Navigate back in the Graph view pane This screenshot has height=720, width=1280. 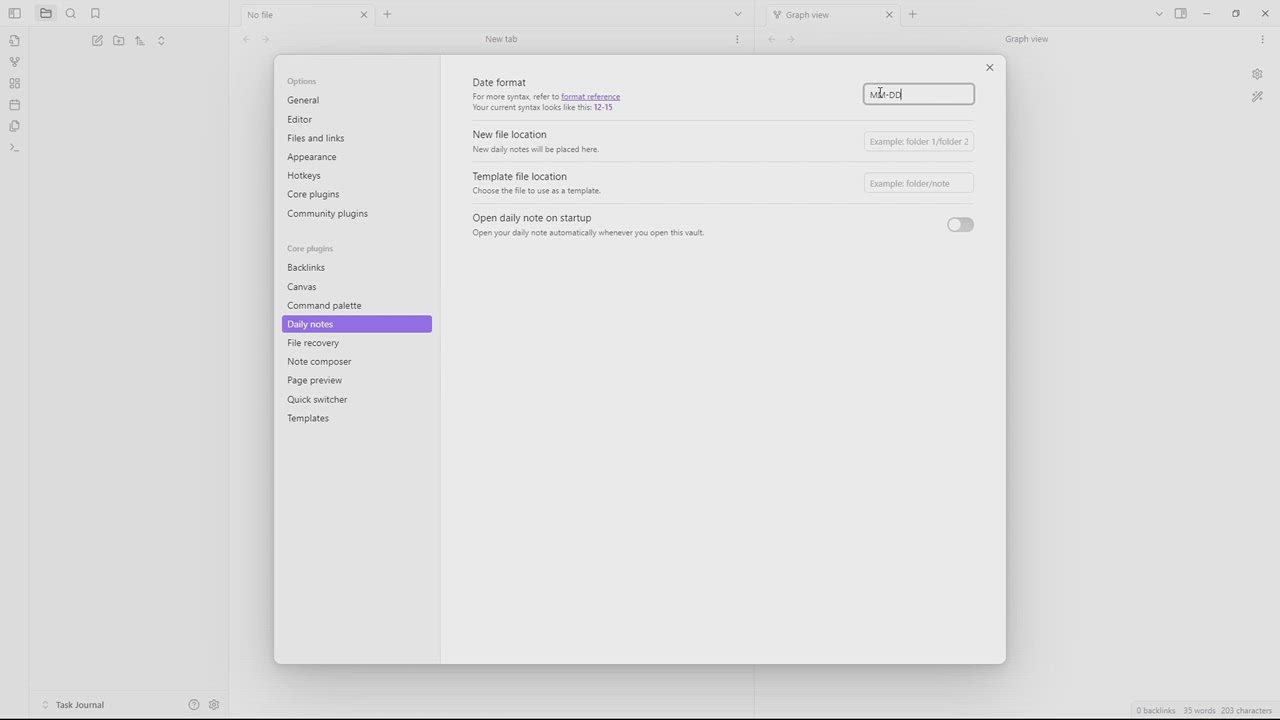(x=772, y=39)
